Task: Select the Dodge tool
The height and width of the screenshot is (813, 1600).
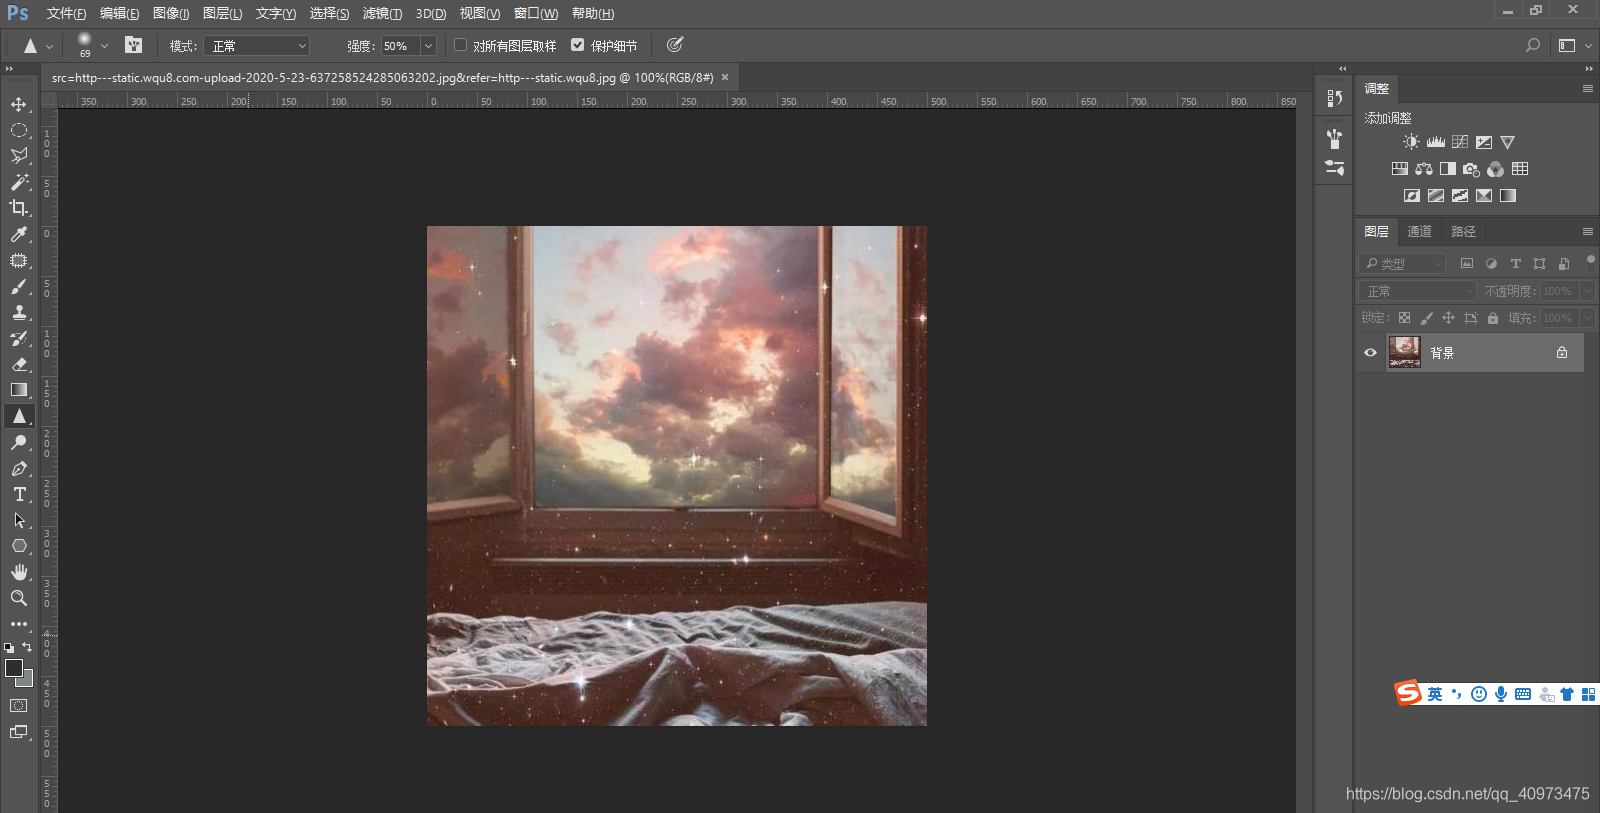Action: [x=19, y=442]
